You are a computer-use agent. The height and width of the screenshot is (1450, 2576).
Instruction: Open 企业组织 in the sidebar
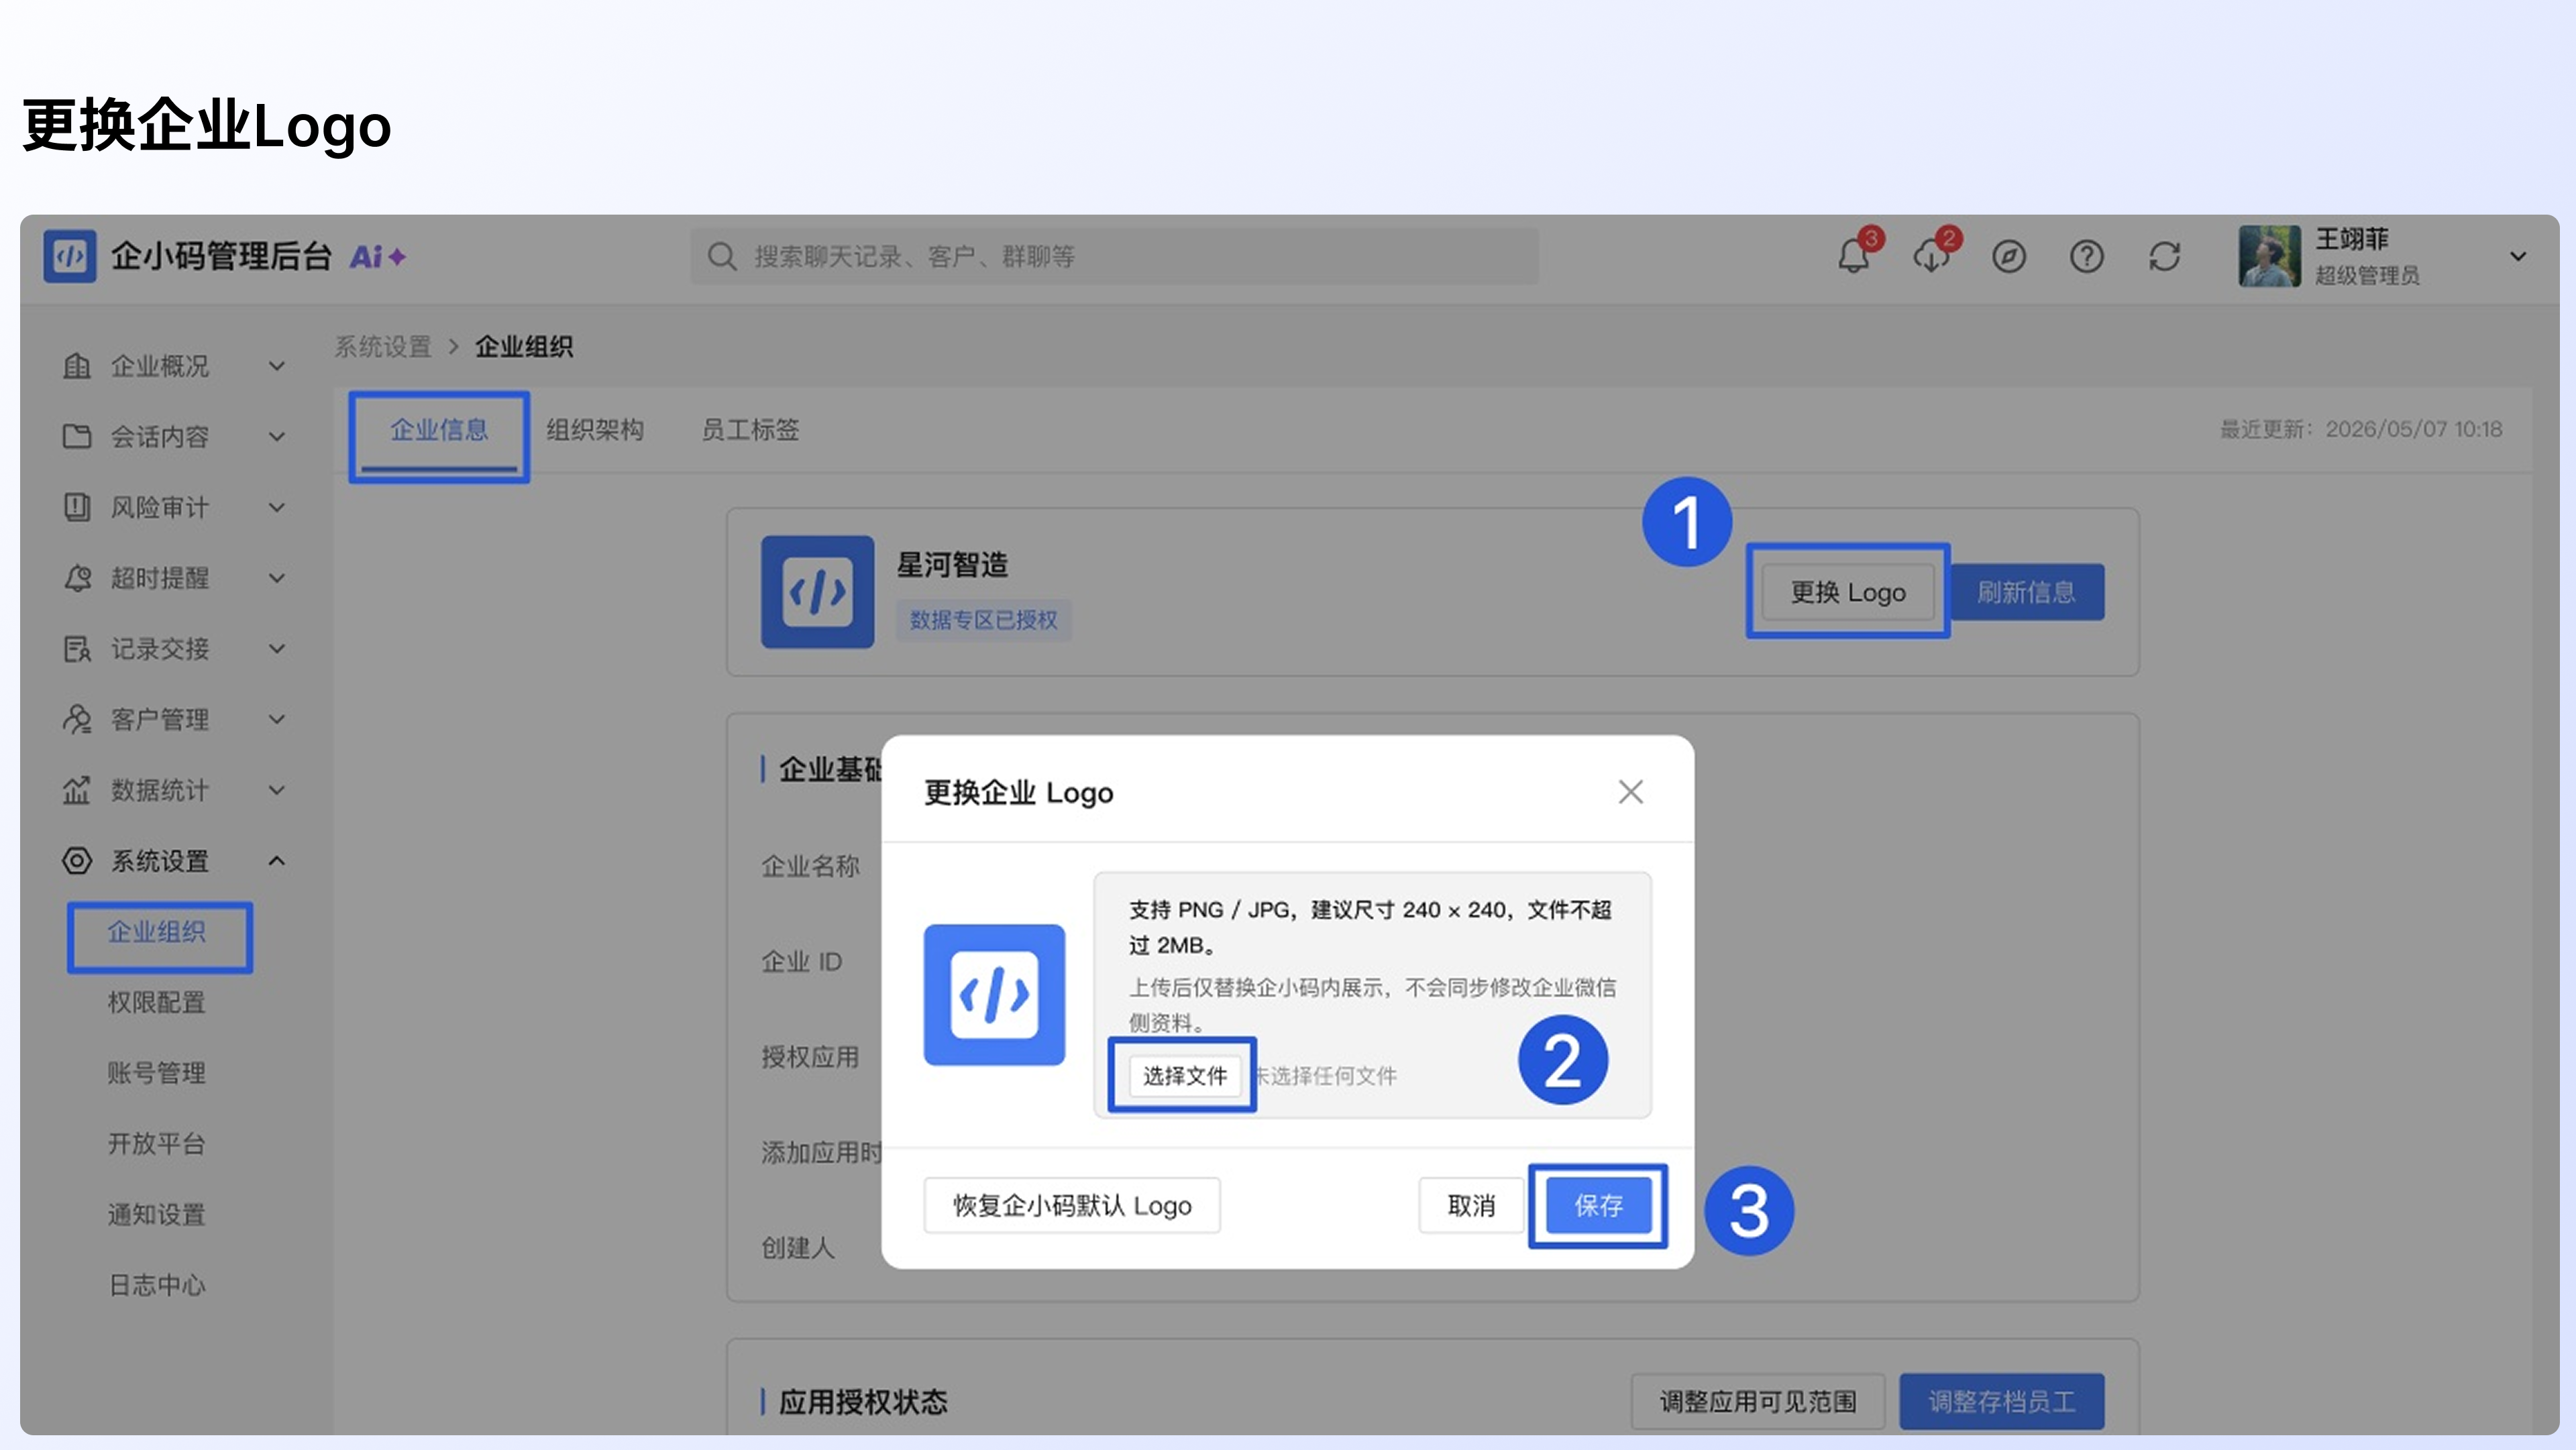[157, 932]
